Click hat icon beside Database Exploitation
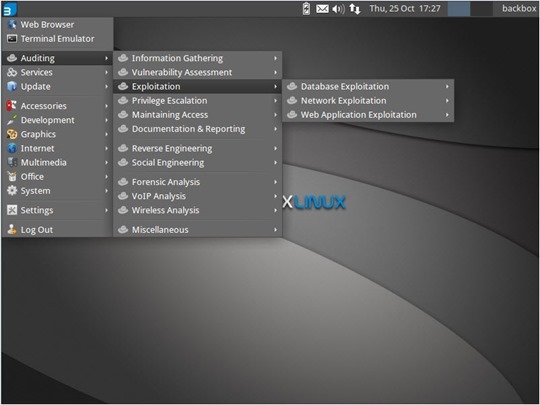Viewport: 540px width, 405px height. tap(292, 86)
